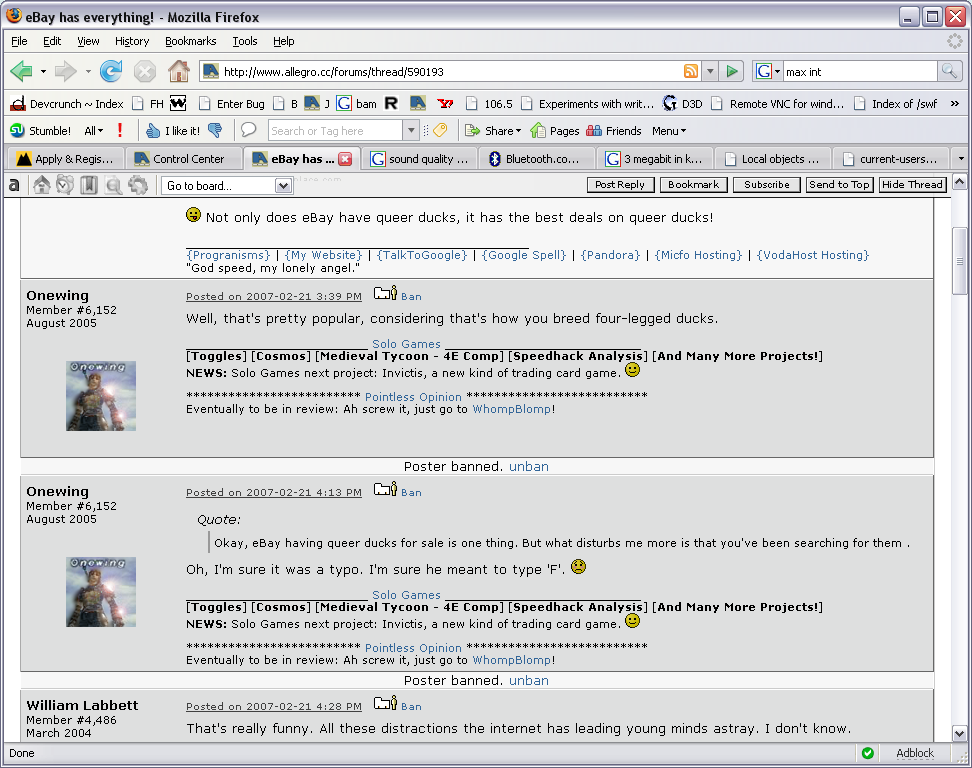Click the browser Back arrow
This screenshot has height=768, width=972.
[x=22, y=71]
